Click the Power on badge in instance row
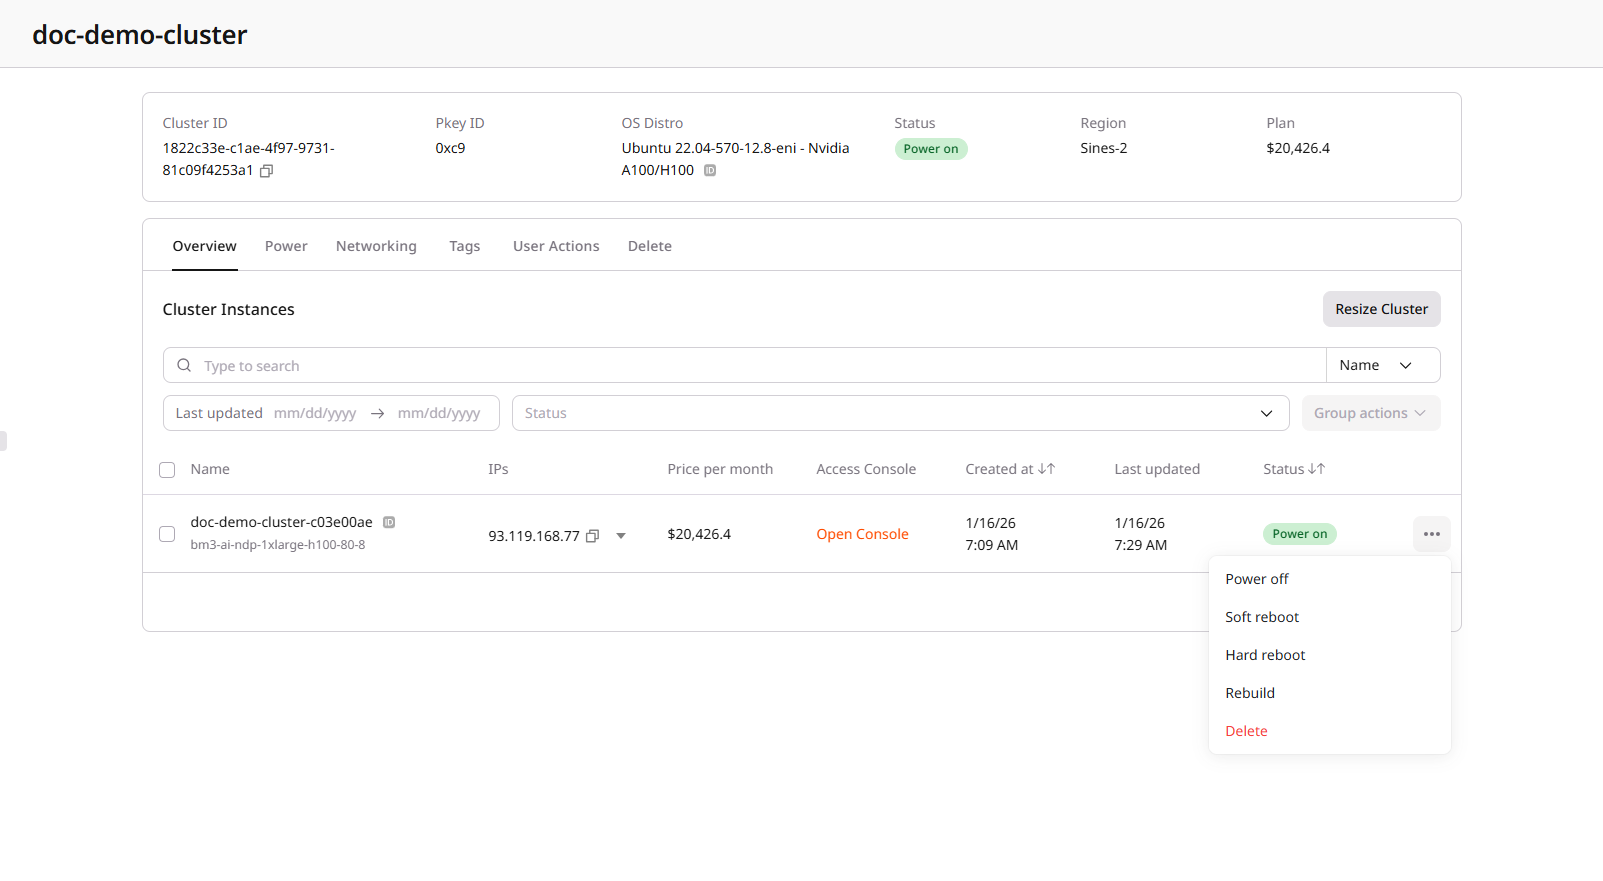Screen dimensions: 1603x881 tap(1300, 534)
